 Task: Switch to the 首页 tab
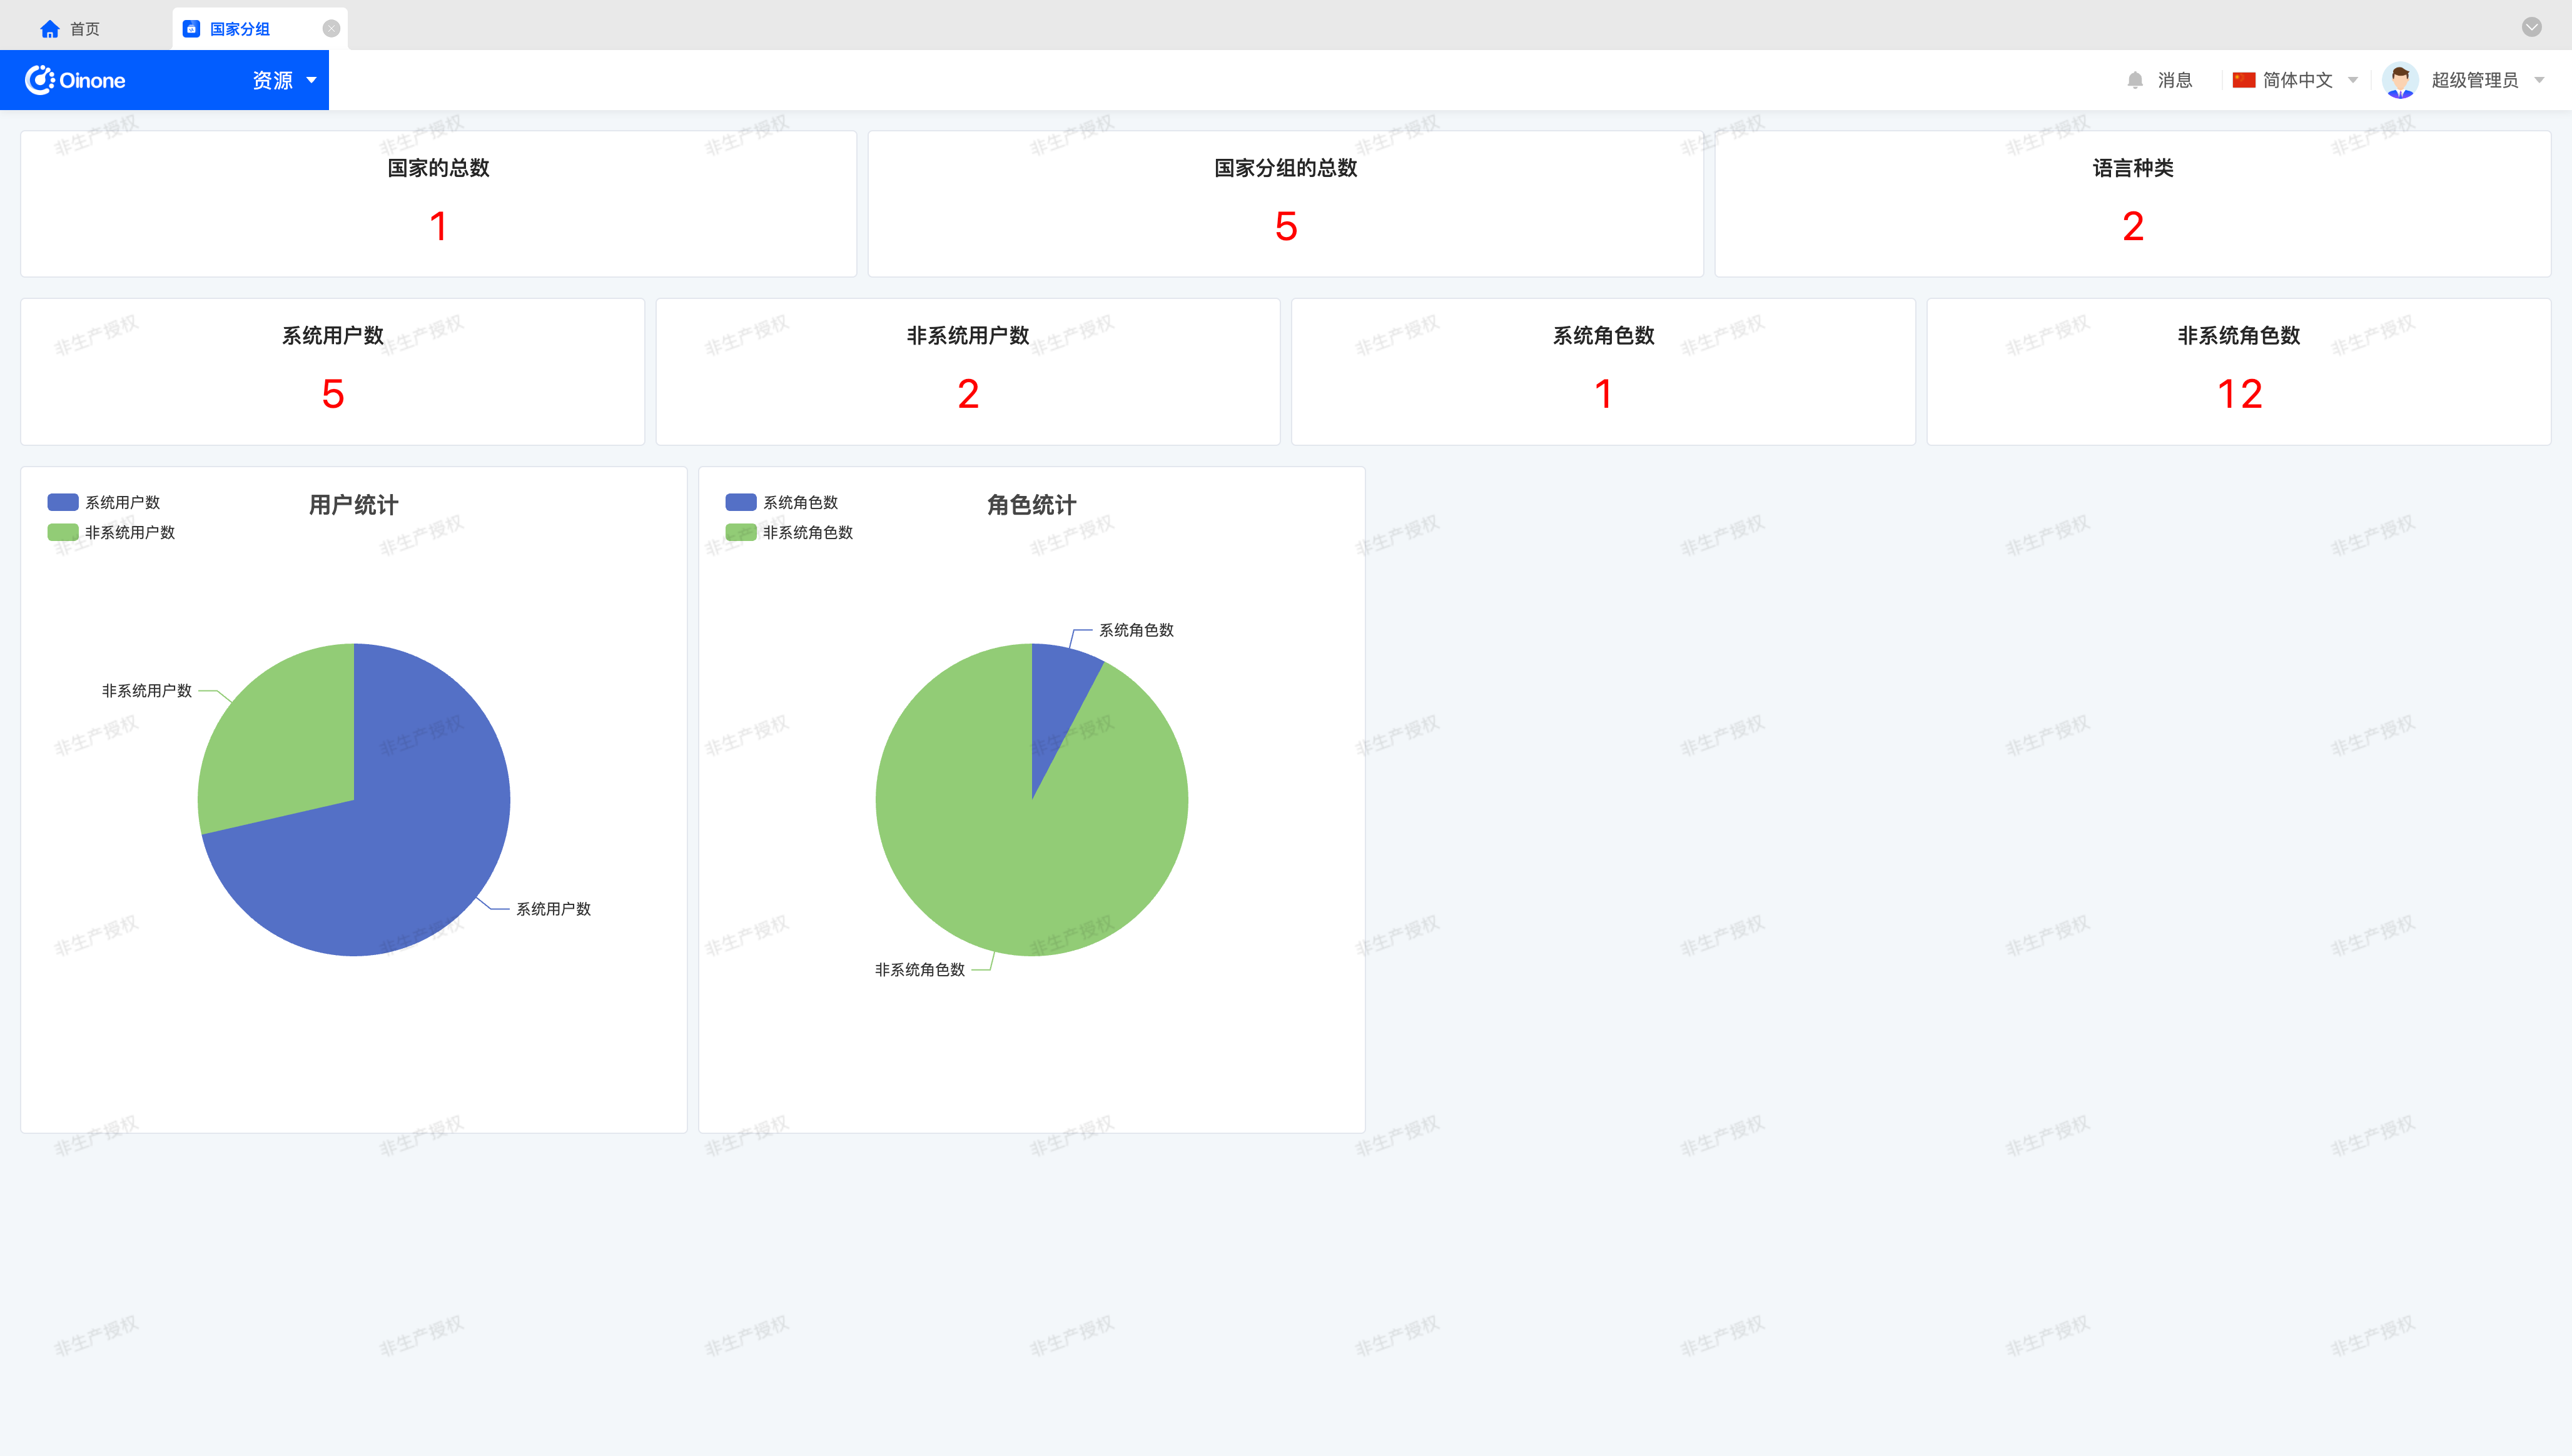(x=85, y=29)
